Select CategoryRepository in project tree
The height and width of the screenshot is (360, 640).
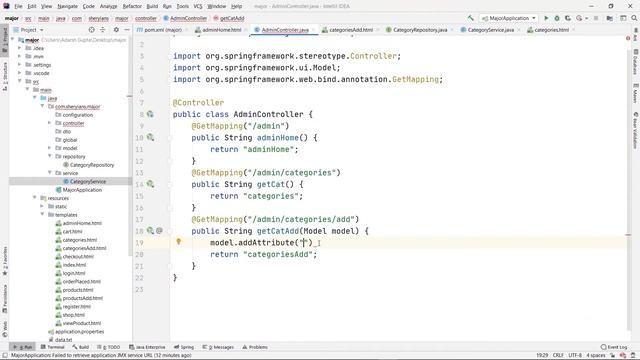coord(92,165)
